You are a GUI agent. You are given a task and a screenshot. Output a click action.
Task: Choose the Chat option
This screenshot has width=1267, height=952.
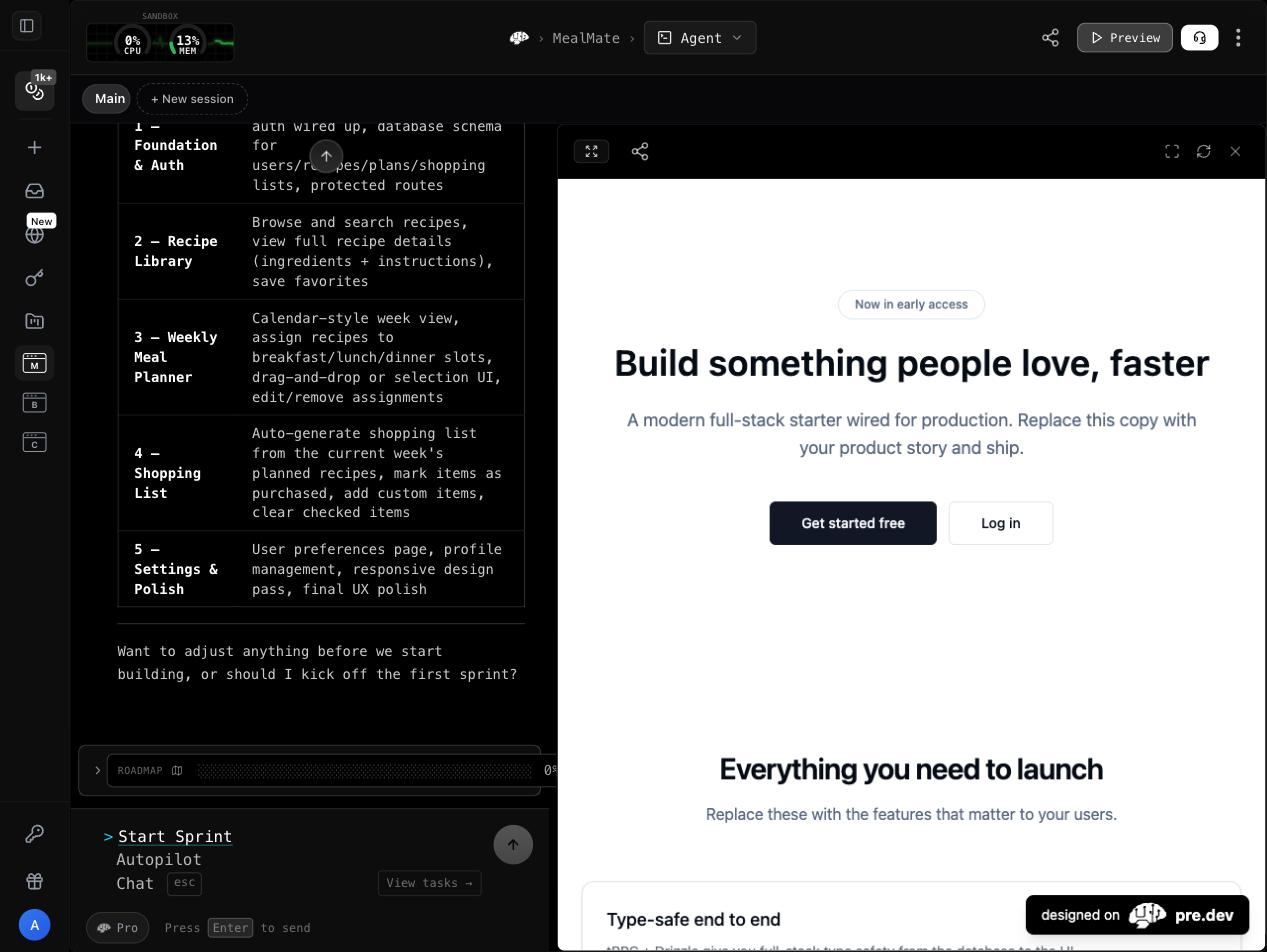(135, 884)
